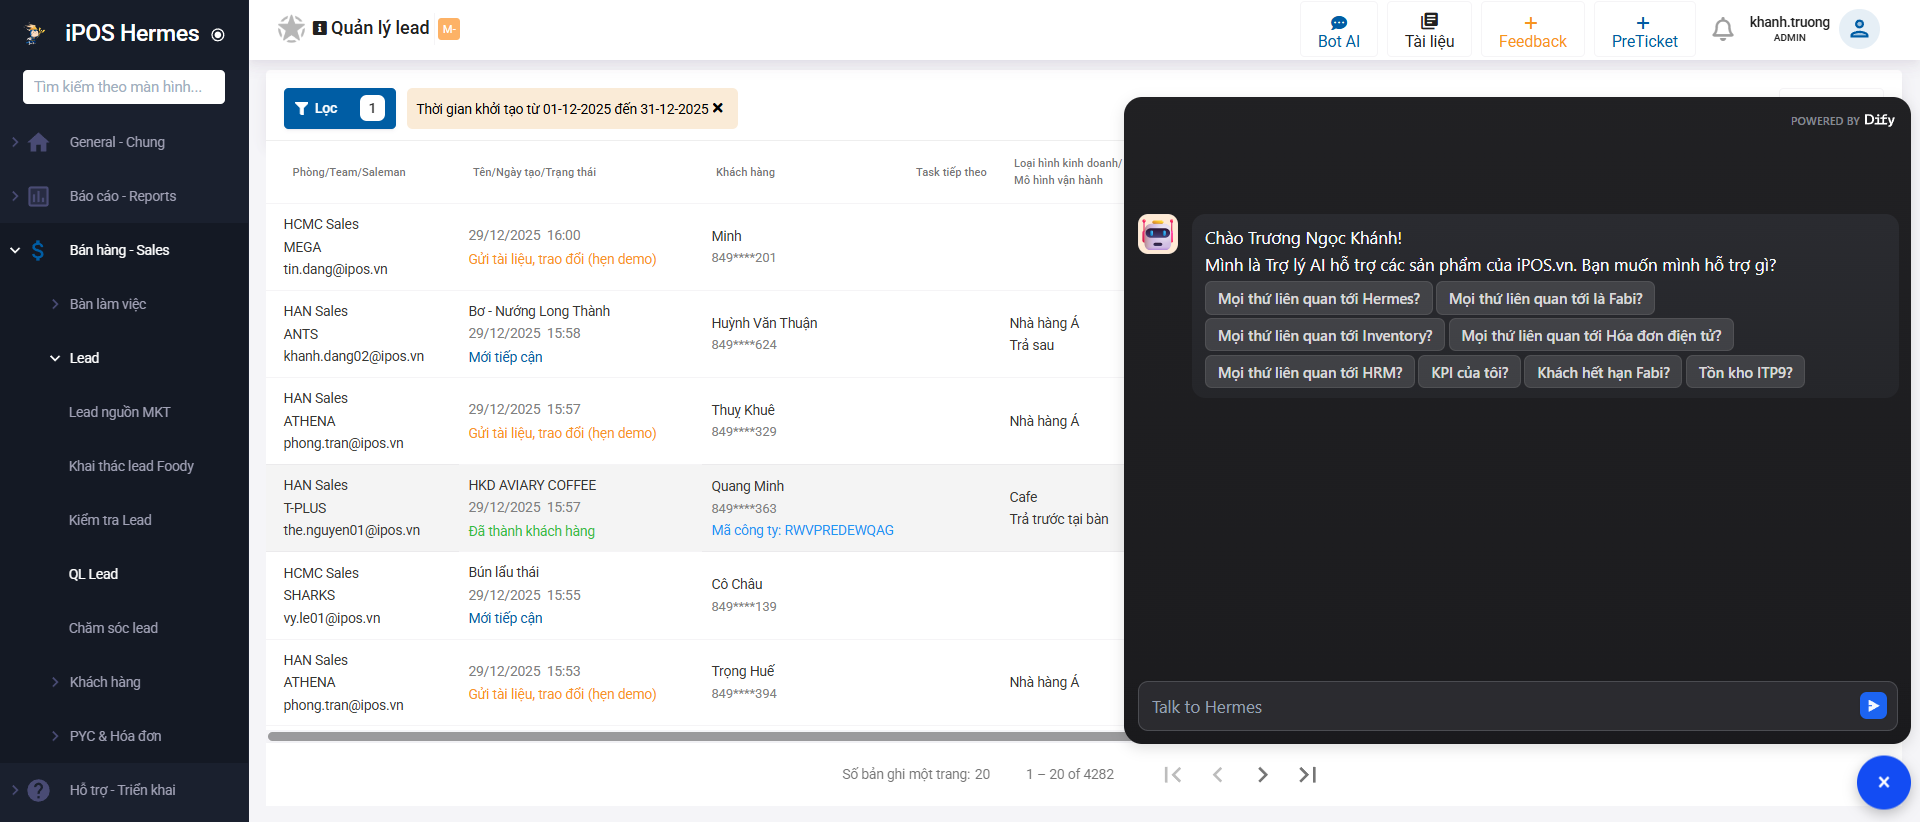
Task: Ask 'KPI của tôi?' suggestion
Action: pos(1469,373)
